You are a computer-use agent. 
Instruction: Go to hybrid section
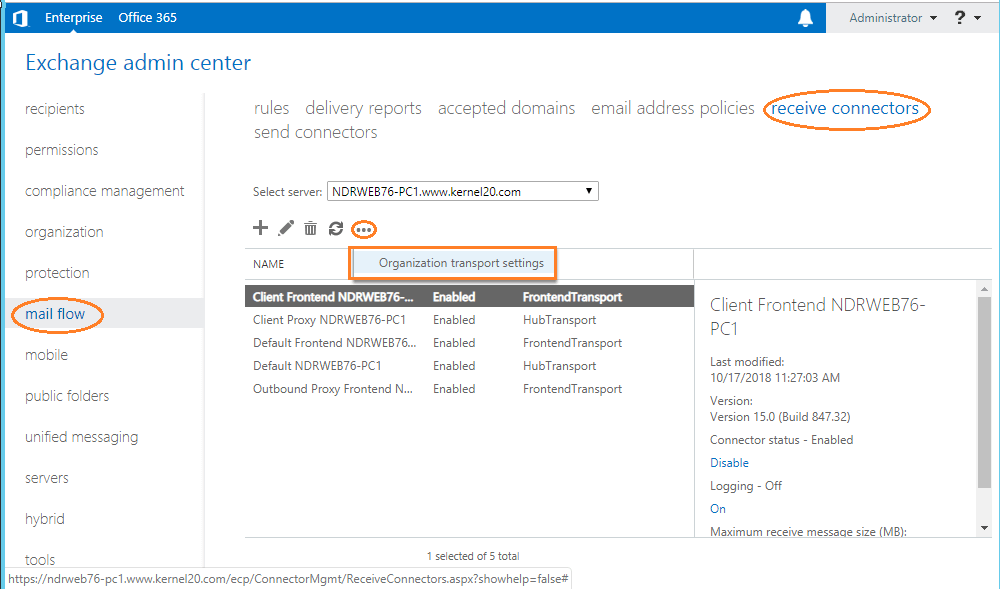(x=45, y=519)
